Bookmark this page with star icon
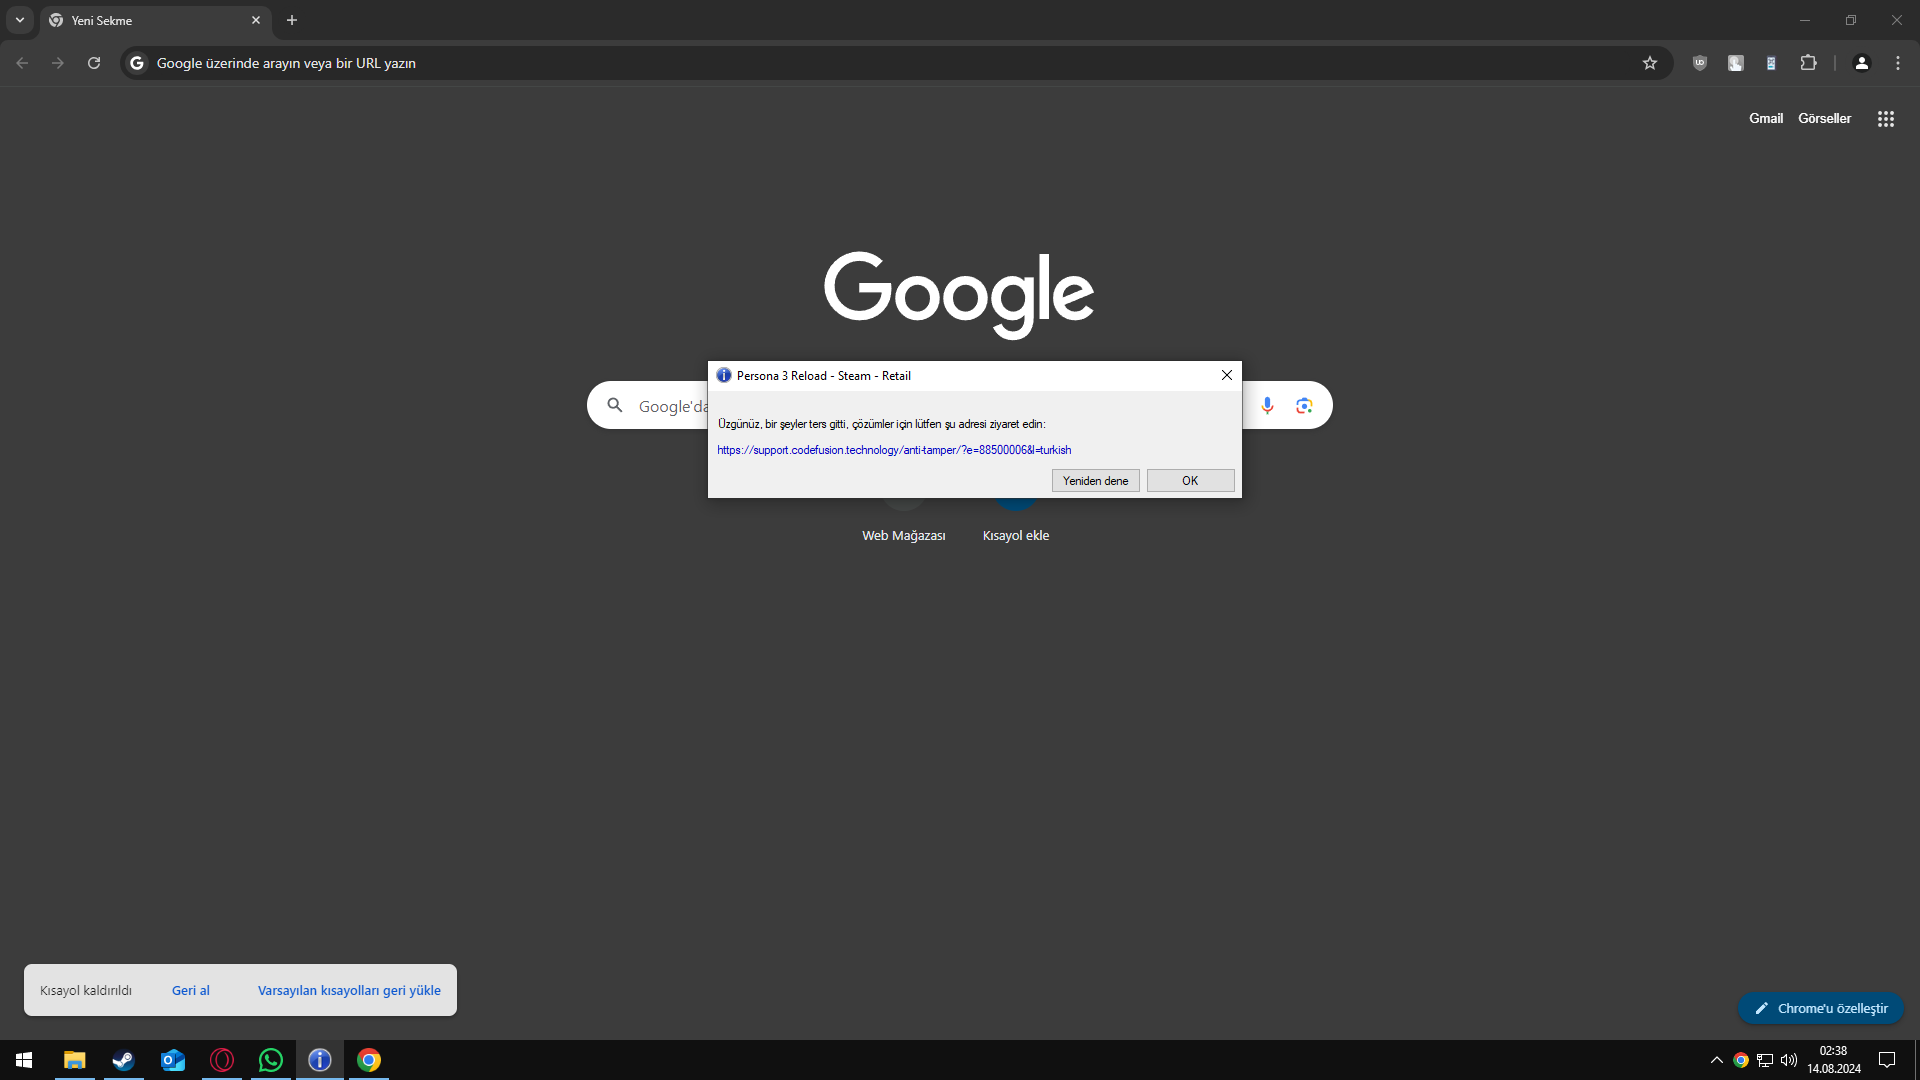Image resolution: width=1920 pixels, height=1080 pixels. [x=1650, y=63]
